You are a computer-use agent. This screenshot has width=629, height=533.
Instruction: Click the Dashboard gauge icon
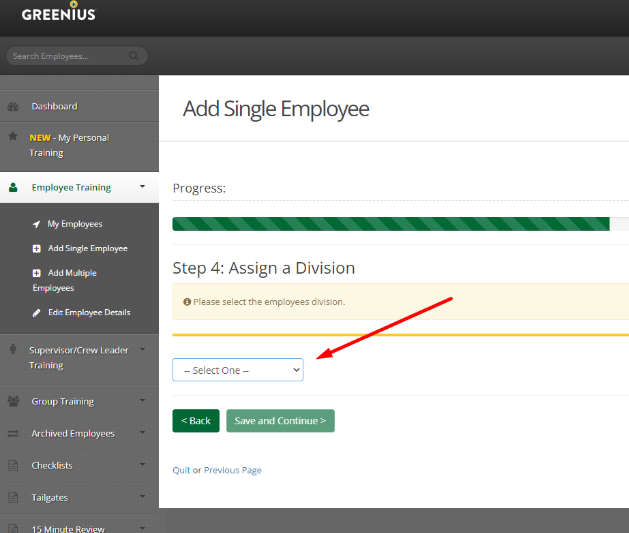13,107
